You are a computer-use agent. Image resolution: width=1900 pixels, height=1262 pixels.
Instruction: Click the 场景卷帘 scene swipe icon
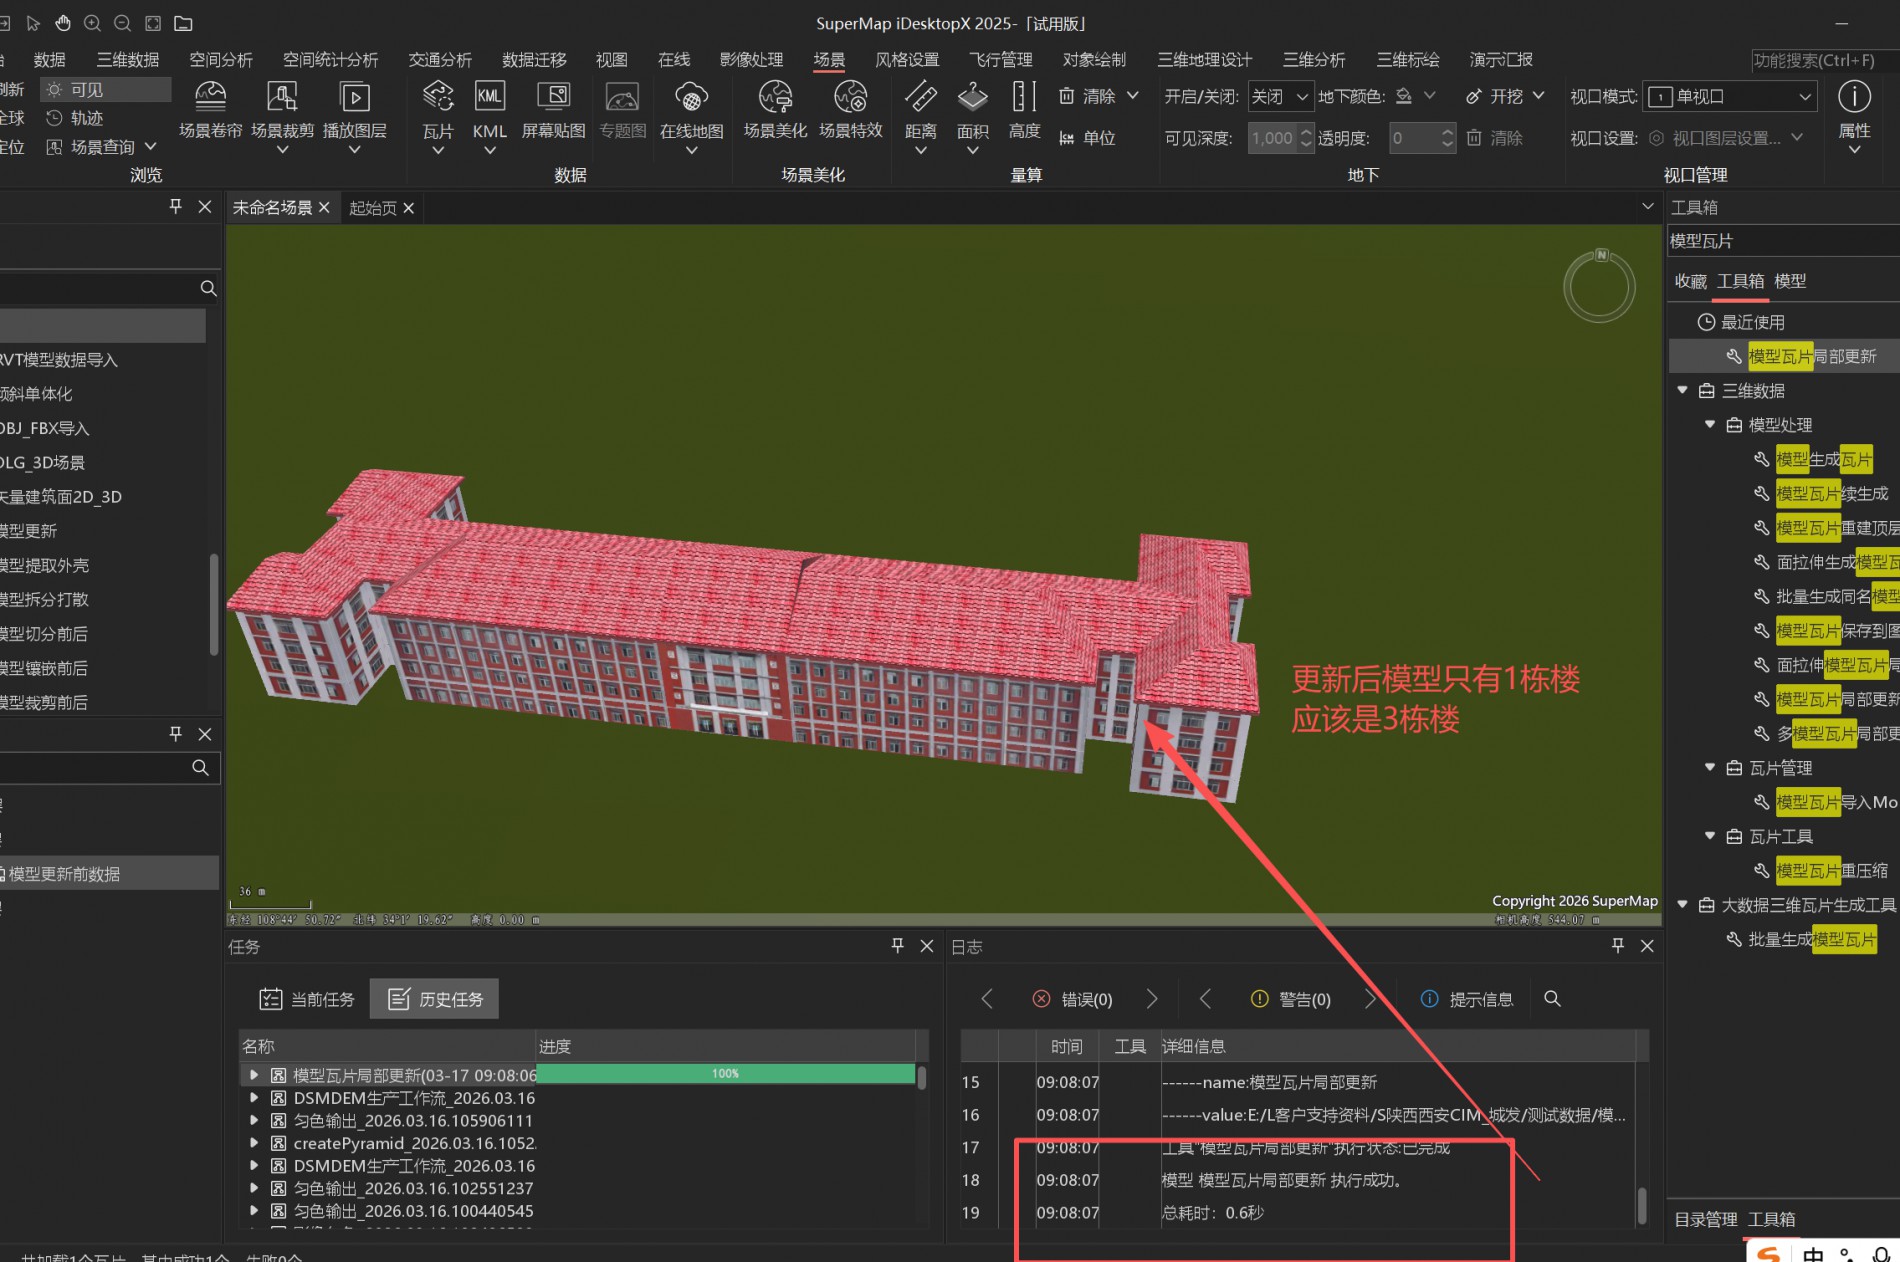click(x=210, y=98)
